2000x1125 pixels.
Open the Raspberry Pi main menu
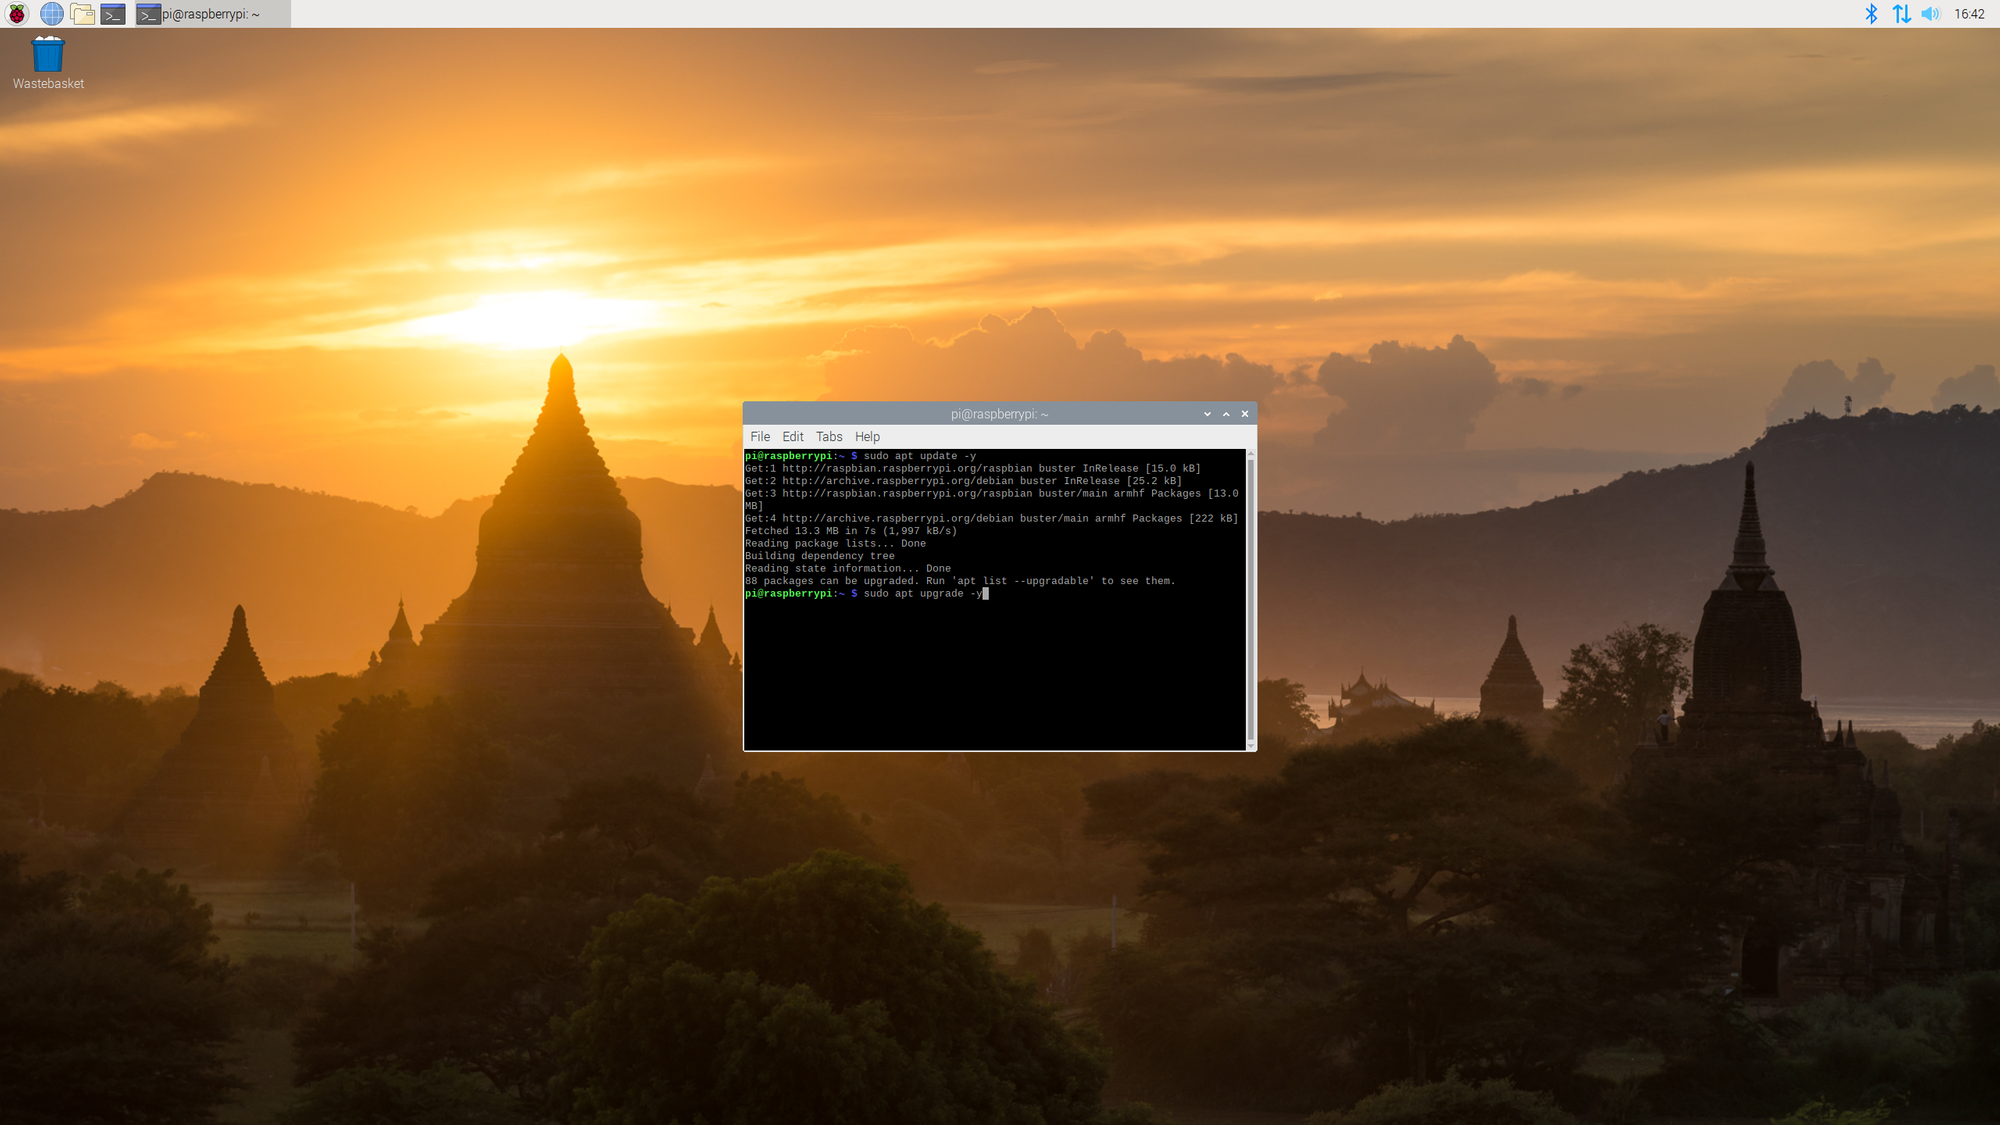(x=18, y=14)
